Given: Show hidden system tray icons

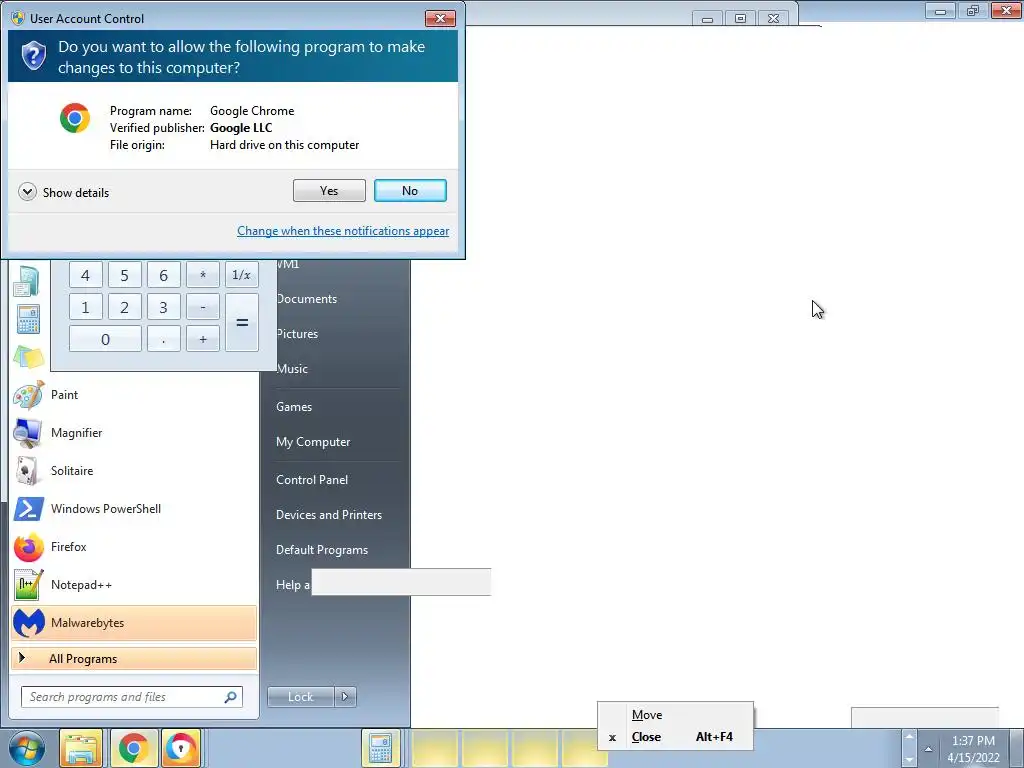Looking at the screenshot, I should click(x=928, y=749).
